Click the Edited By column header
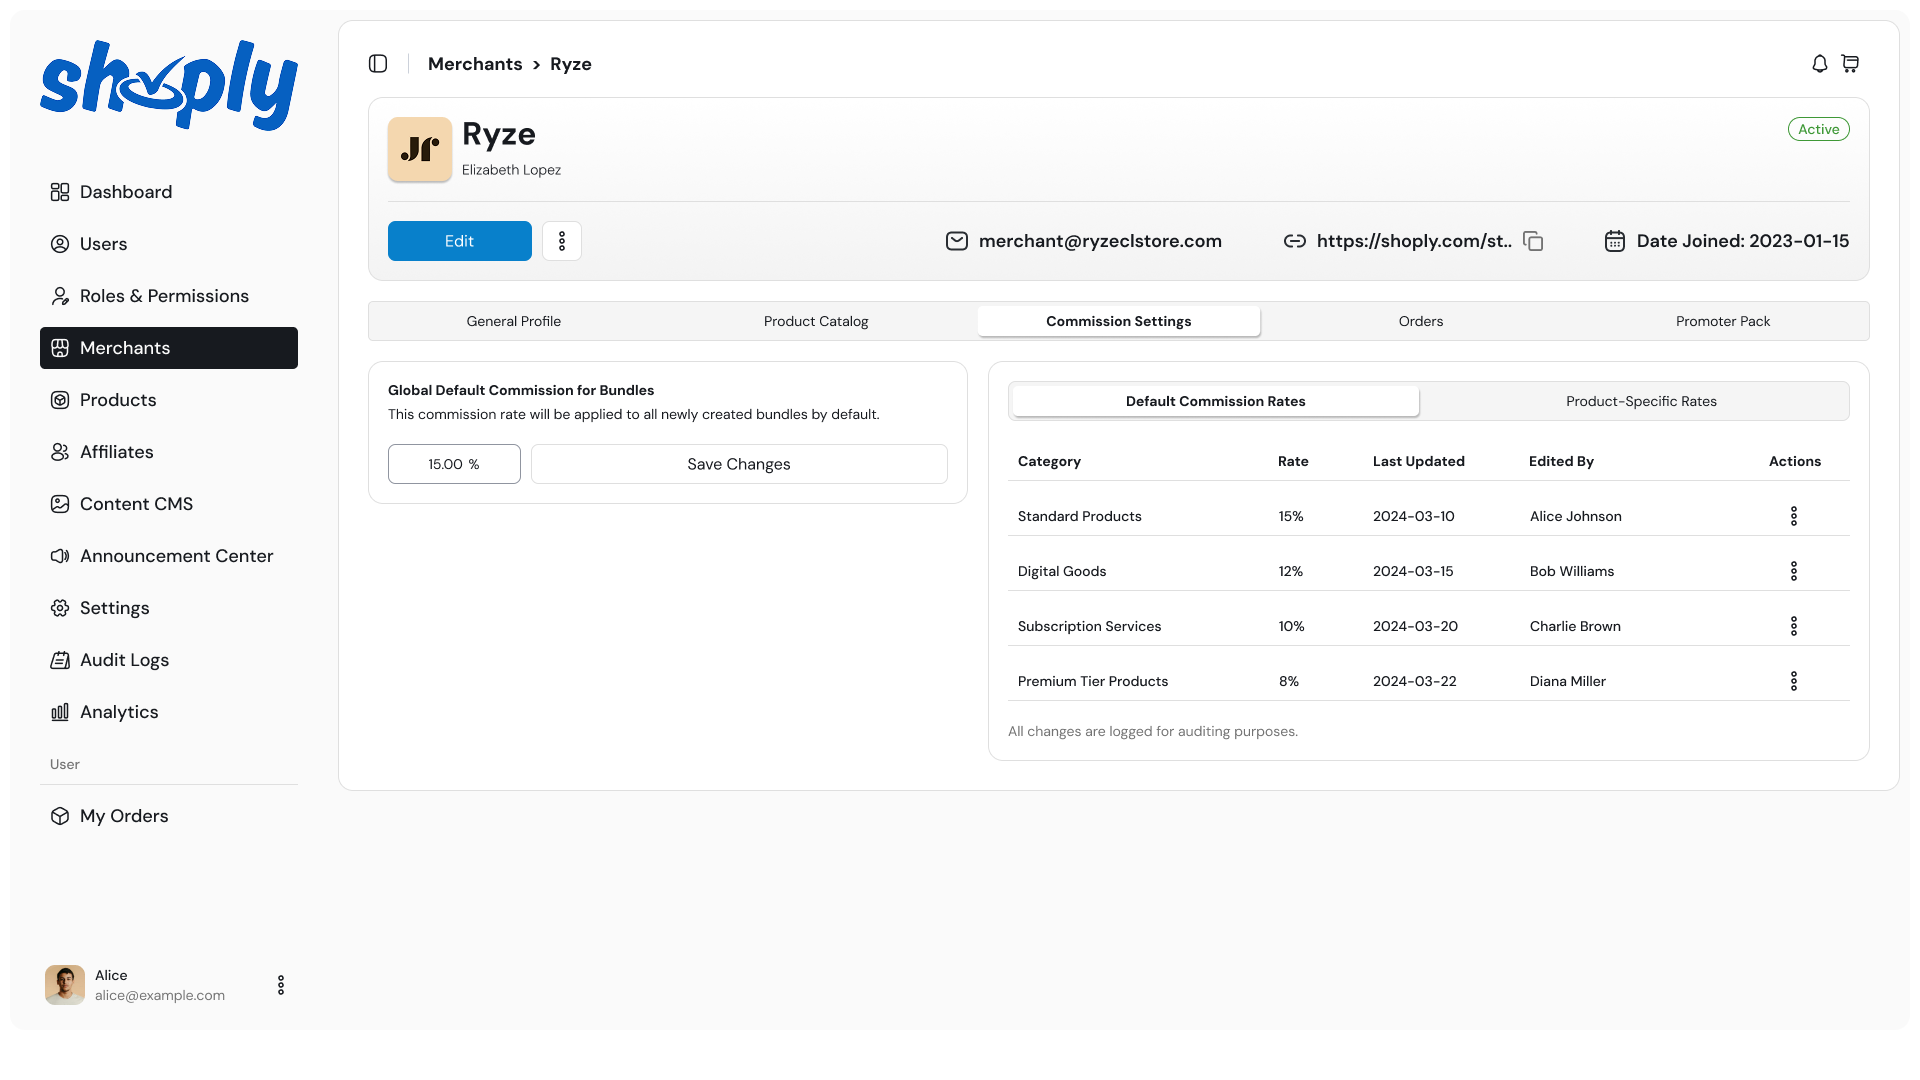 pyautogui.click(x=1562, y=461)
